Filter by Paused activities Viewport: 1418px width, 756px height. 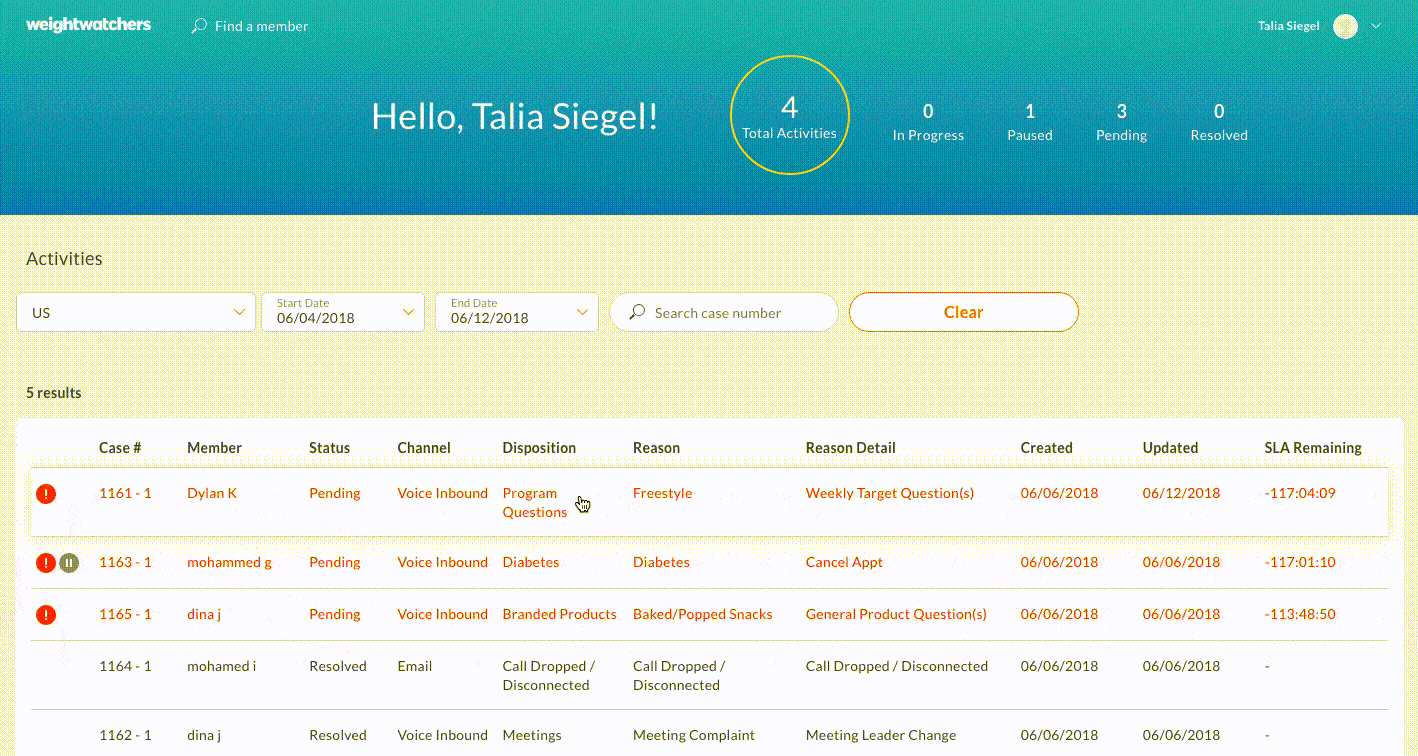pyautogui.click(x=1030, y=121)
